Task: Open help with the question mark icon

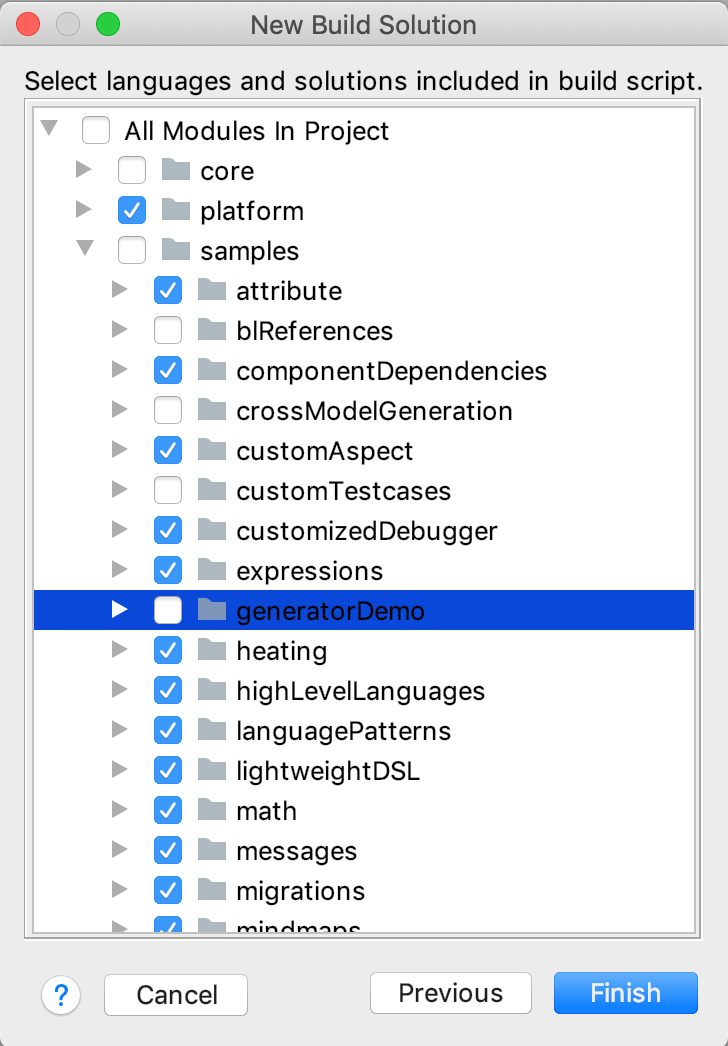Action: pos(61,995)
